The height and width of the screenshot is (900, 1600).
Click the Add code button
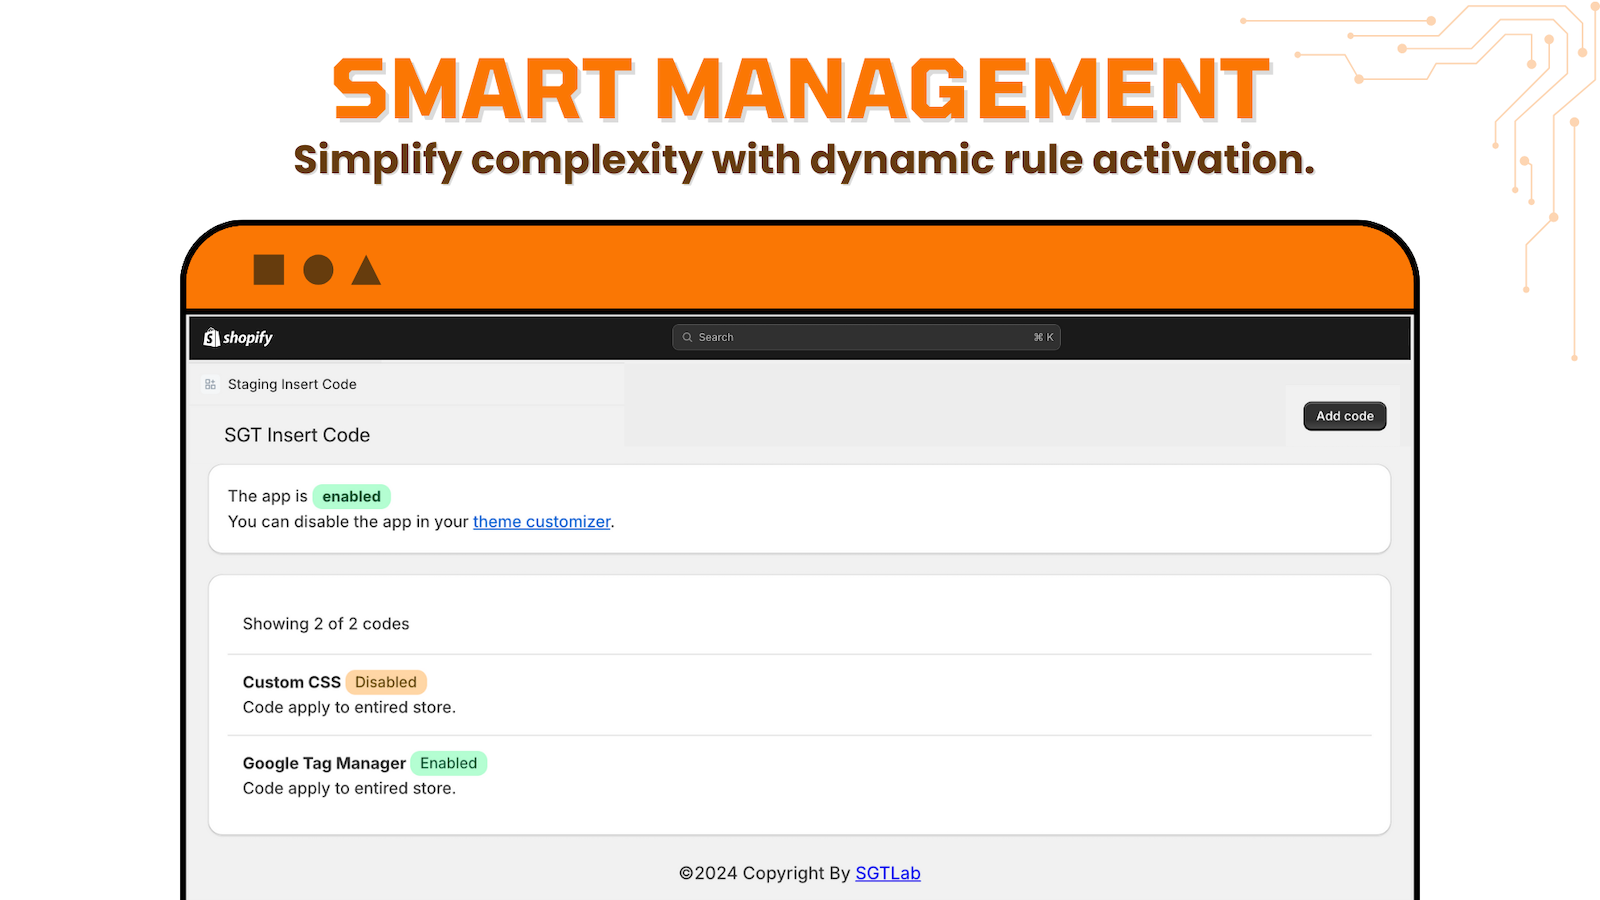1345,416
